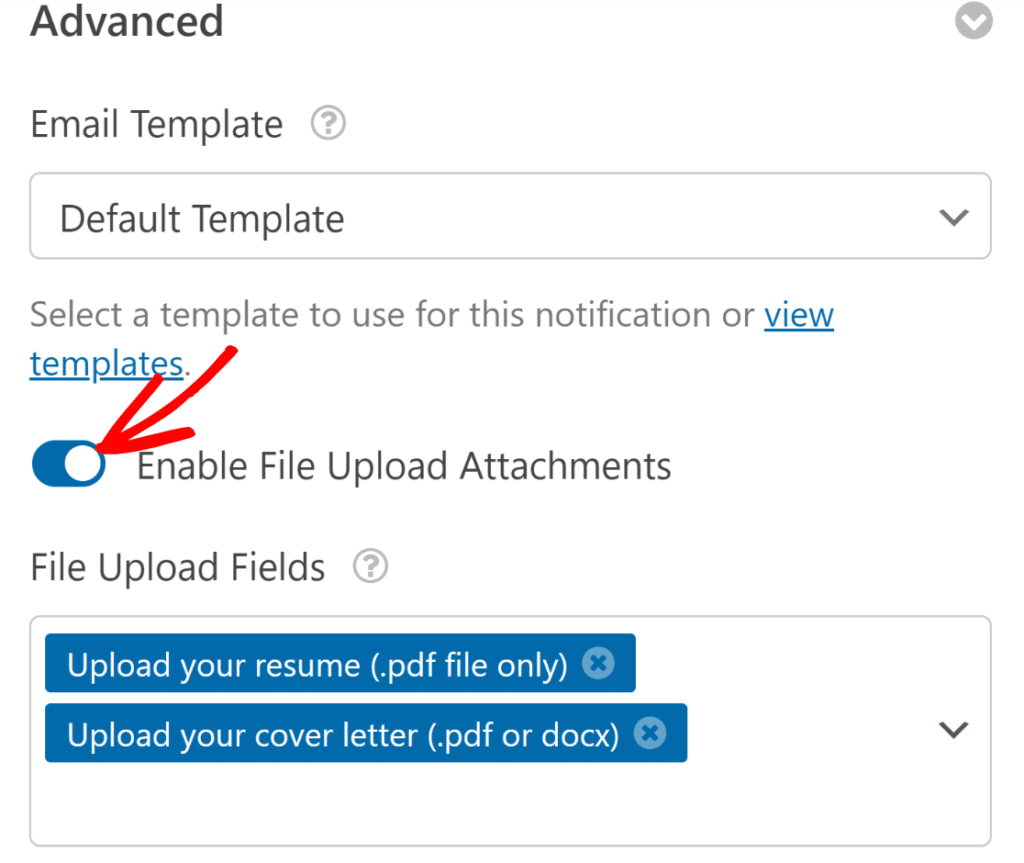Viewport: 1024px width, 863px height.
Task: Click the question mark beside Email Template
Action: click(327, 123)
